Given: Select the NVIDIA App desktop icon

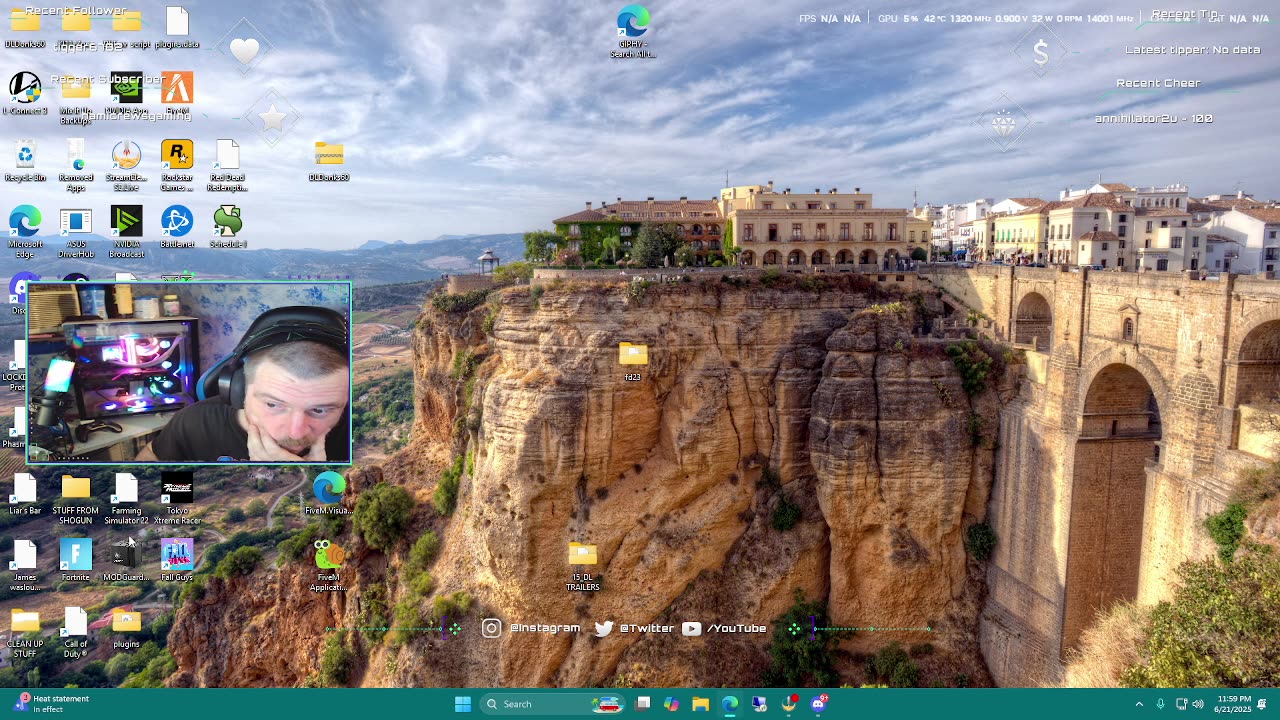Looking at the screenshot, I should (x=126, y=93).
